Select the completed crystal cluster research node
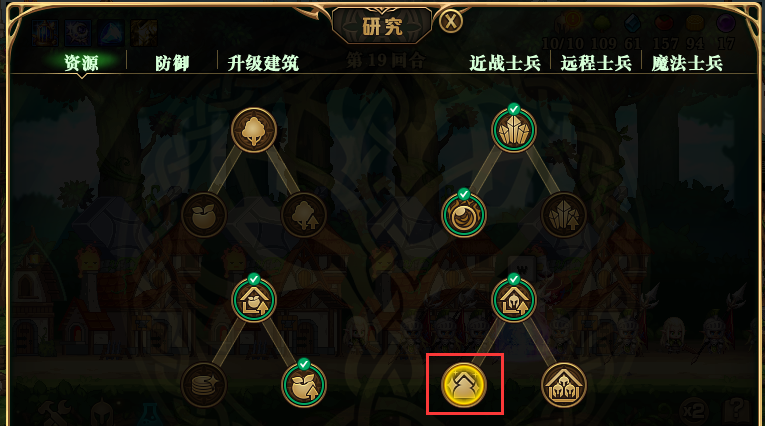 point(513,129)
